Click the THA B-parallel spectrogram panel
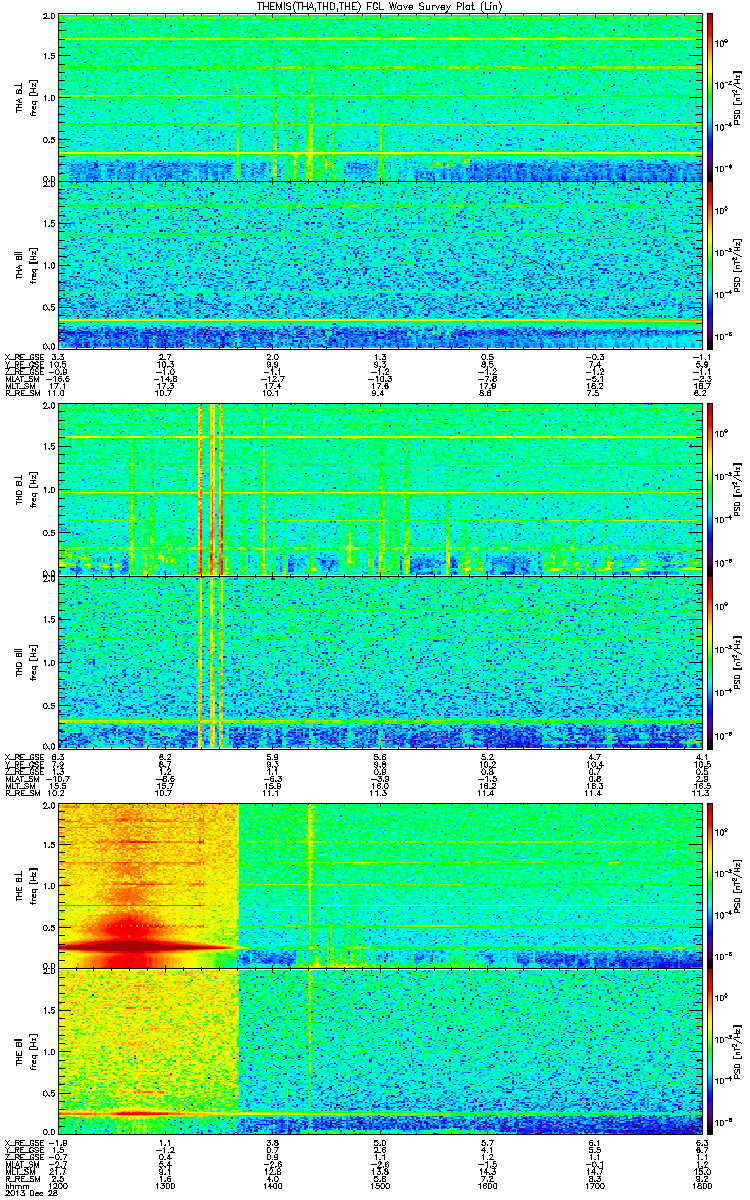 [x=379, y=264]
